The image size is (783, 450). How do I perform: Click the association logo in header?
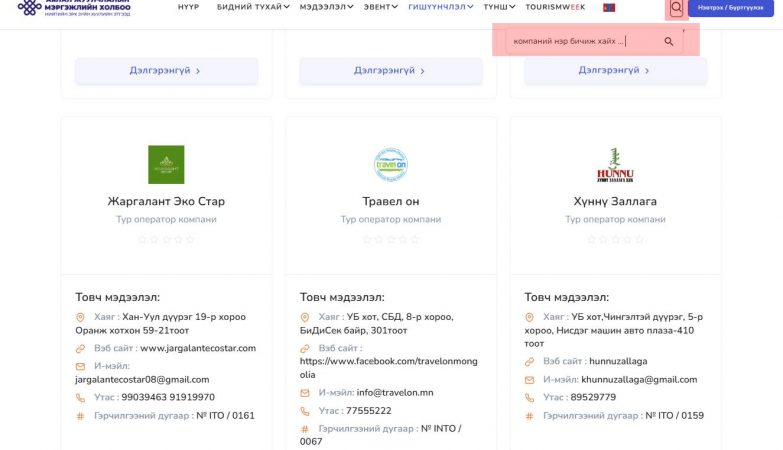point(74,7)
